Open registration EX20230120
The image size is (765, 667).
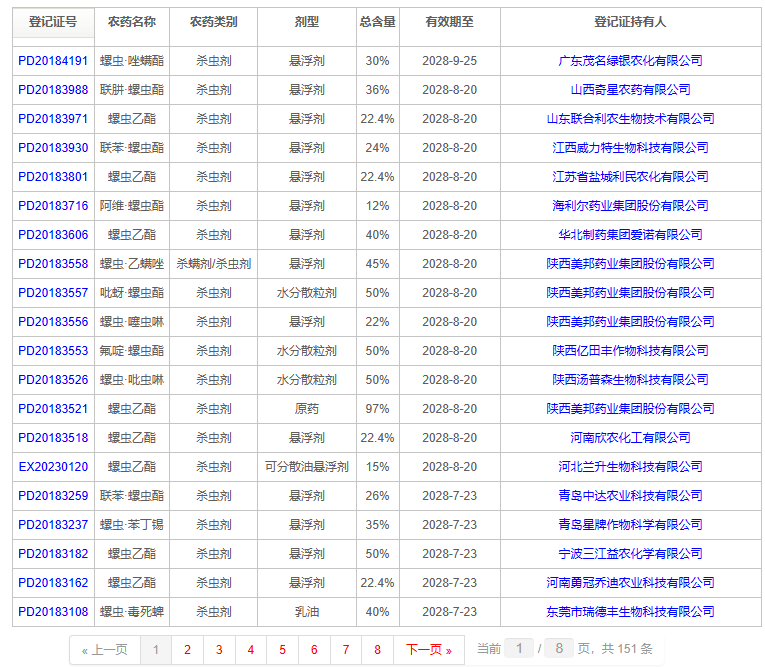53,467
